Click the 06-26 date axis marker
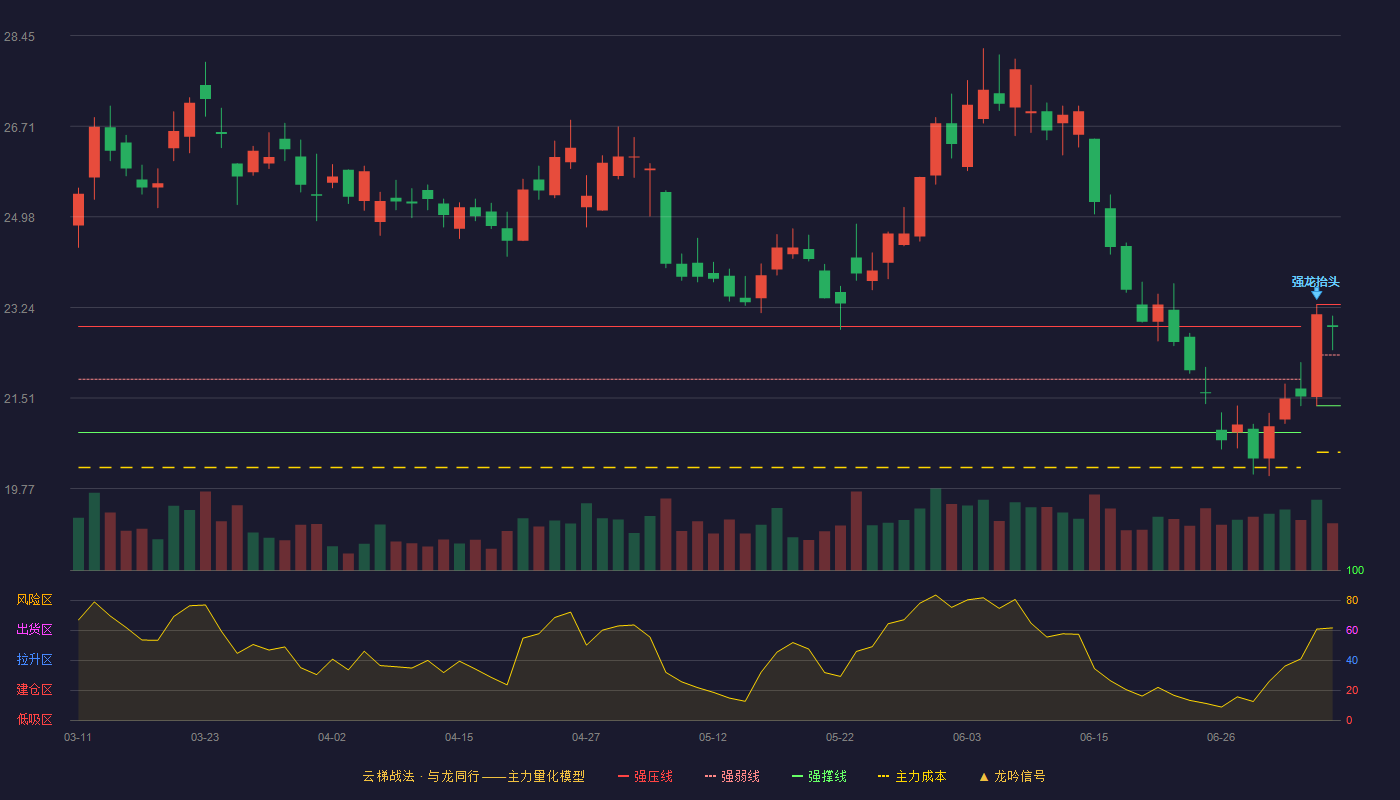 (1221, 737)
